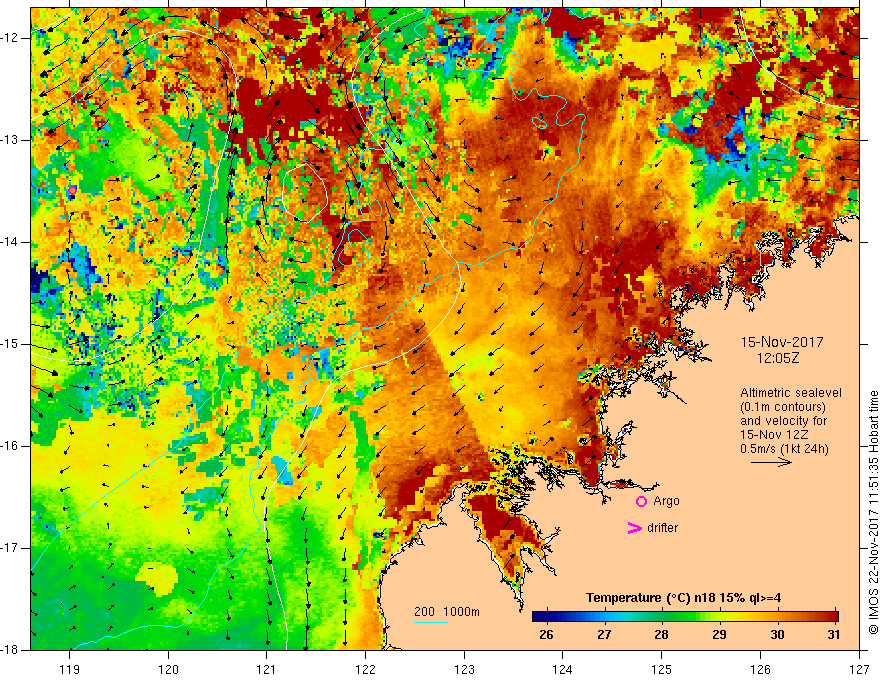The height and width of the screenshot is (680, 880).
Task: Click the latitude axis label -17
Action: pos(10,548)
